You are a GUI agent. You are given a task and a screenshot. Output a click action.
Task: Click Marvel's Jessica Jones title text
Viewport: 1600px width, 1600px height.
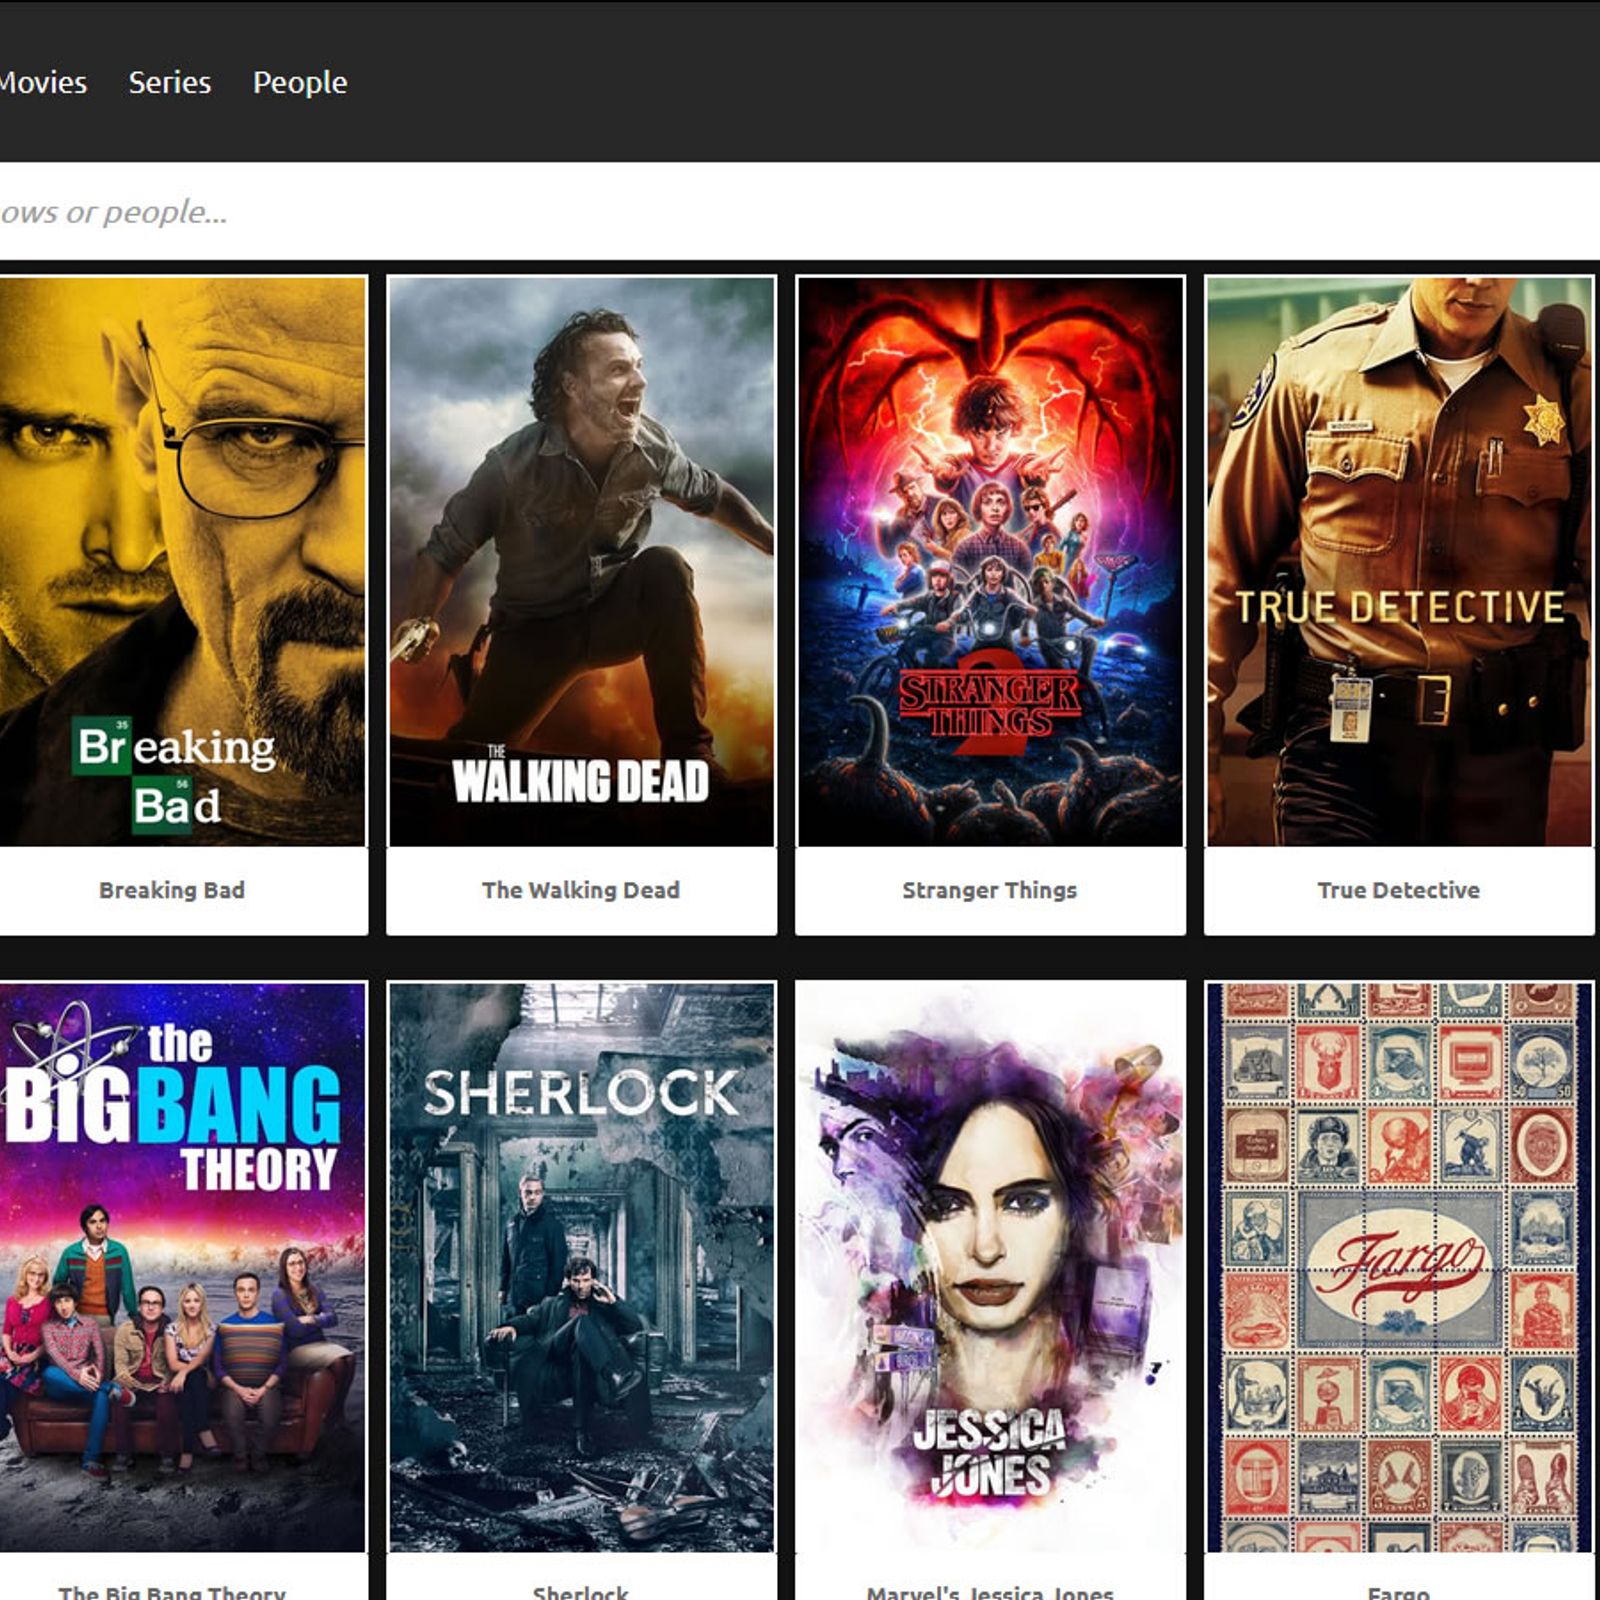(990, 1591)
